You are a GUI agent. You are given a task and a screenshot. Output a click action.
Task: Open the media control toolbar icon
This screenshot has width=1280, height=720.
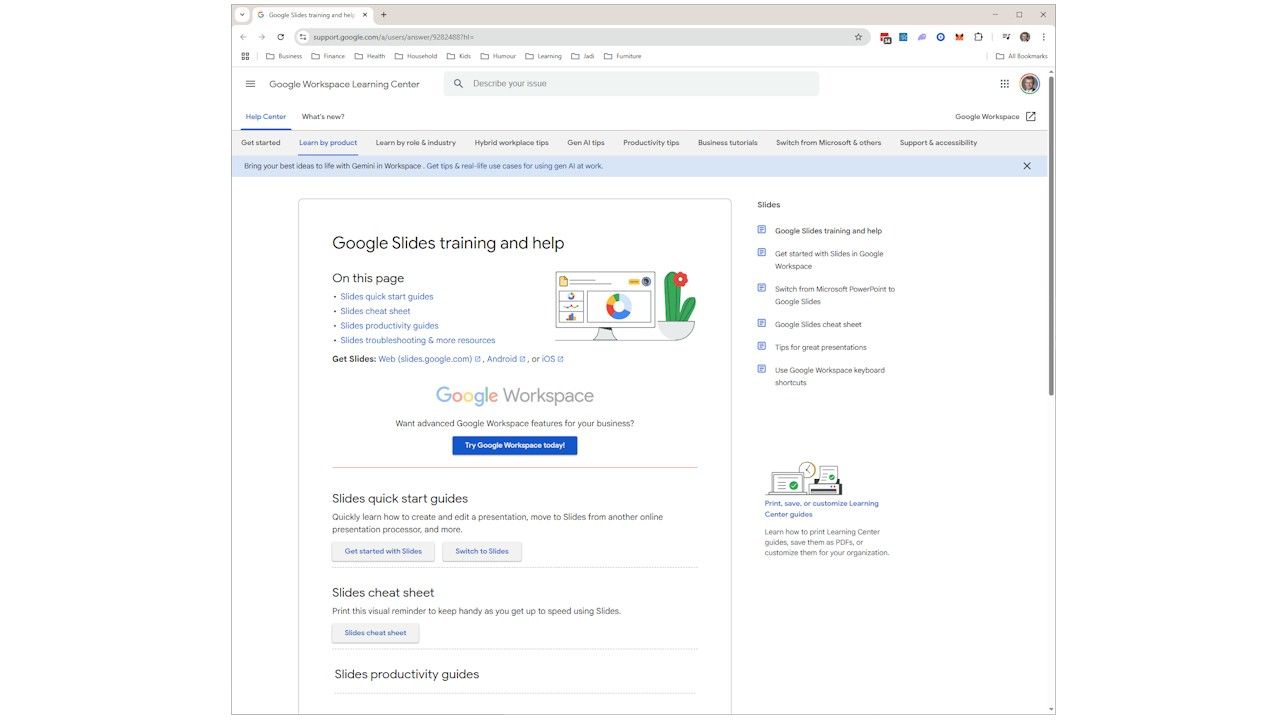1006,37
